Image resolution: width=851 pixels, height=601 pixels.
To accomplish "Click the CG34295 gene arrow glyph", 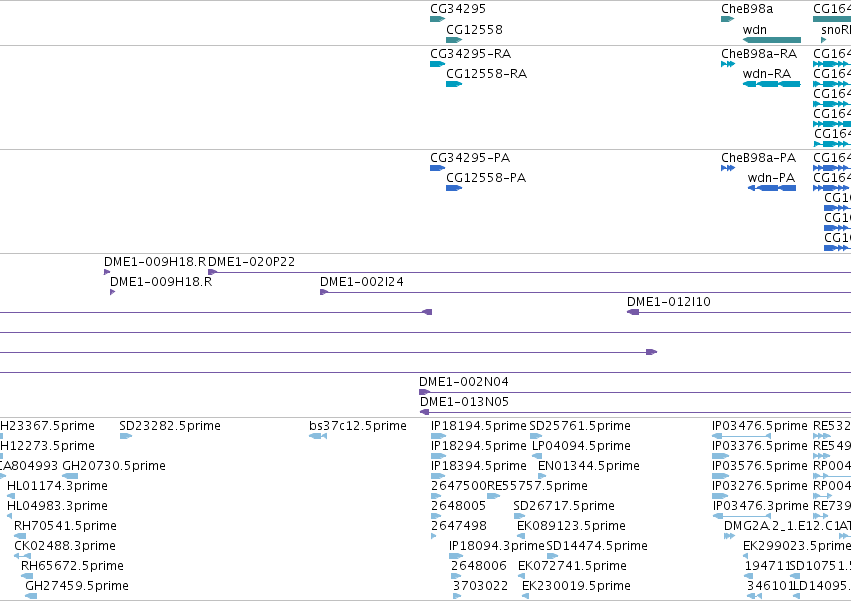I will [x=437, y=20].
